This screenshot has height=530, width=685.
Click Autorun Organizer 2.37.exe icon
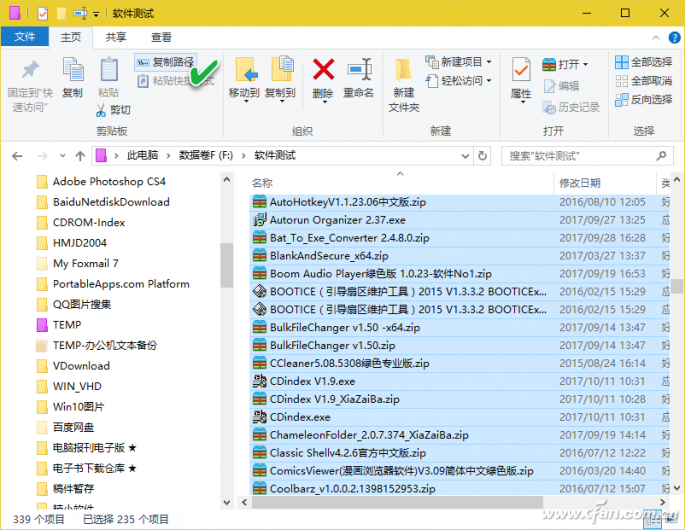[259, 220]
